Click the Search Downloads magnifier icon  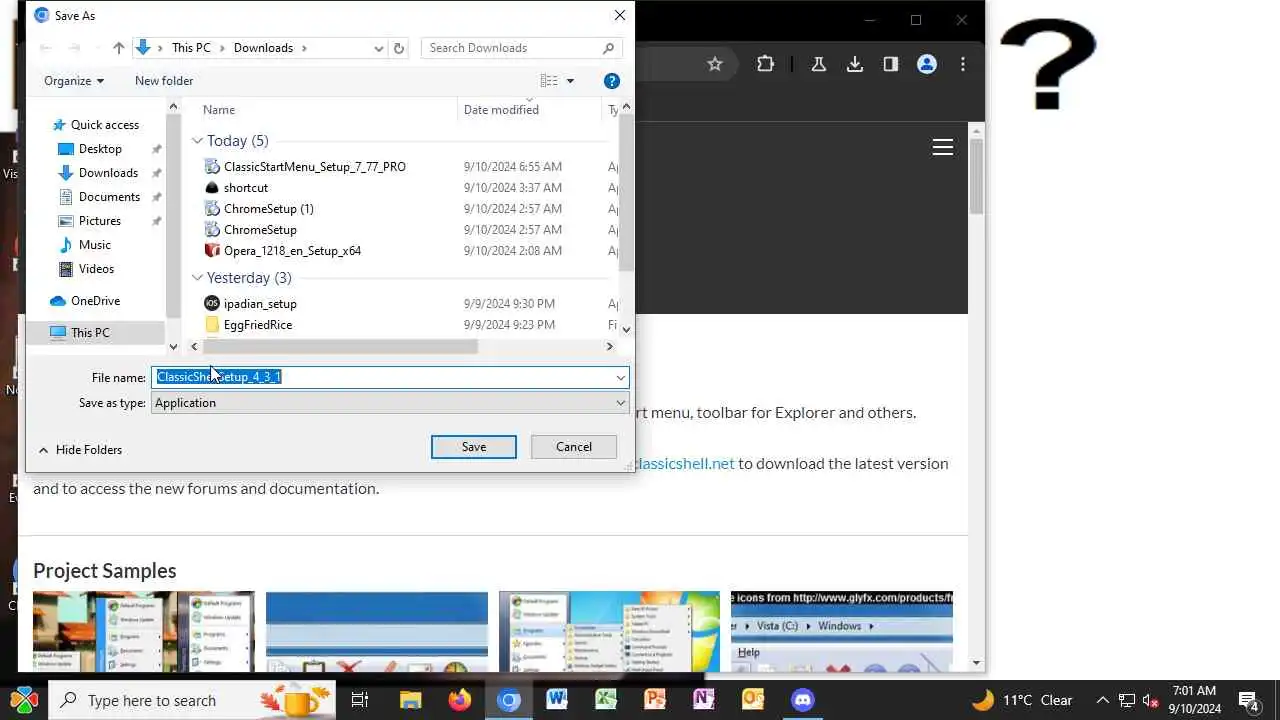click(x=608, y=48)
